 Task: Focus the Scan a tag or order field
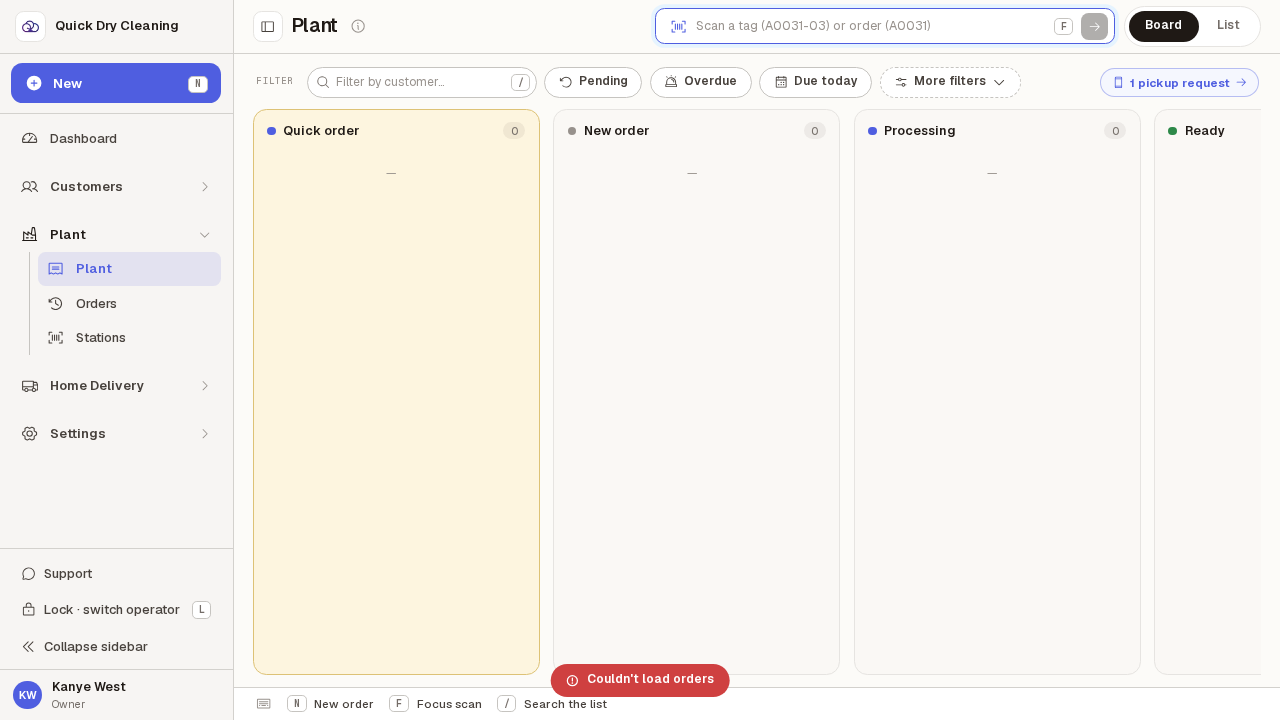885,26
